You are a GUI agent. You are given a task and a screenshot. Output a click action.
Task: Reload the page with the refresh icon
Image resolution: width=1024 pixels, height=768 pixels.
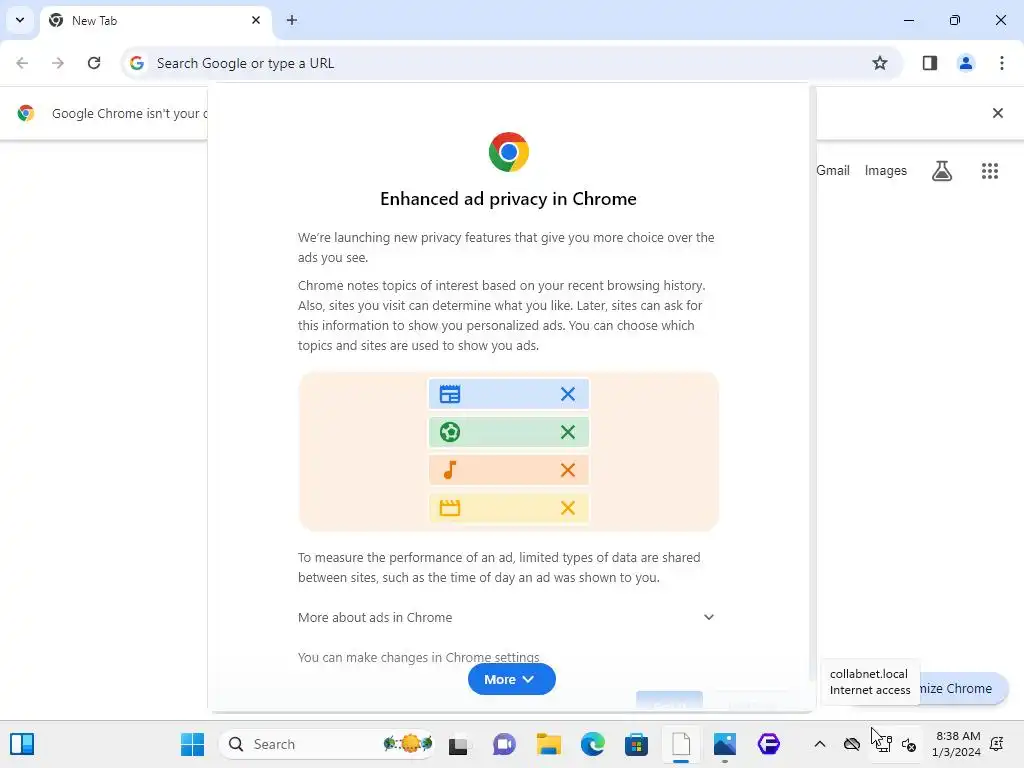click(94, 63)
